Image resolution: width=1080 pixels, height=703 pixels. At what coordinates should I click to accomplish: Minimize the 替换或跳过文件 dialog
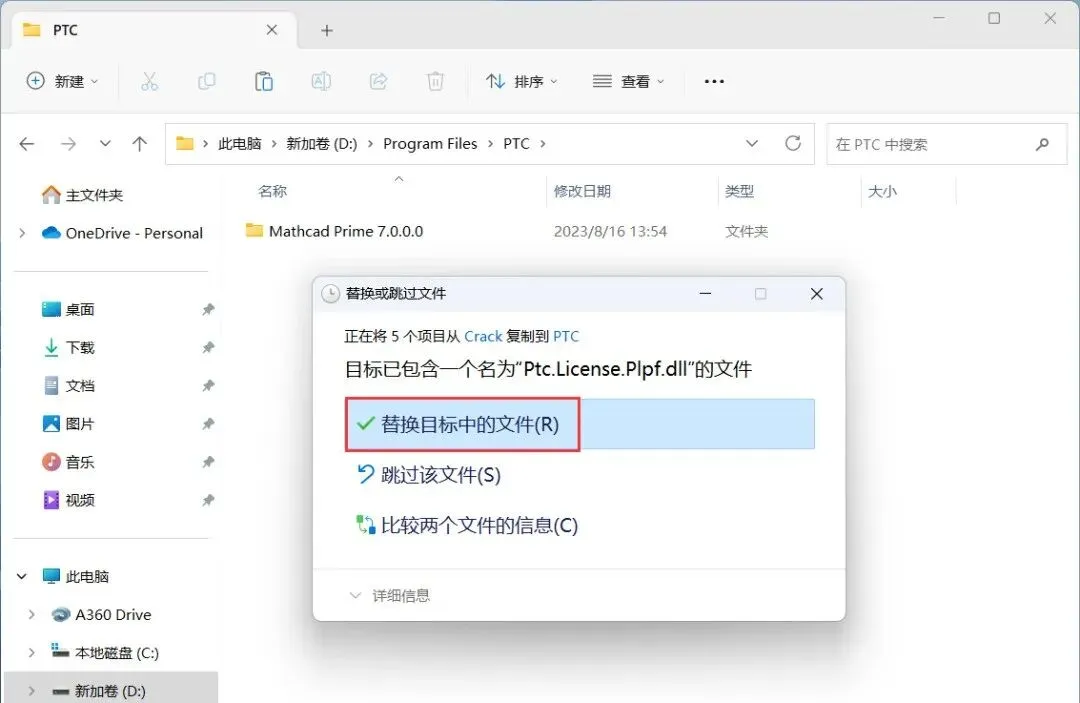coord(705,294)
